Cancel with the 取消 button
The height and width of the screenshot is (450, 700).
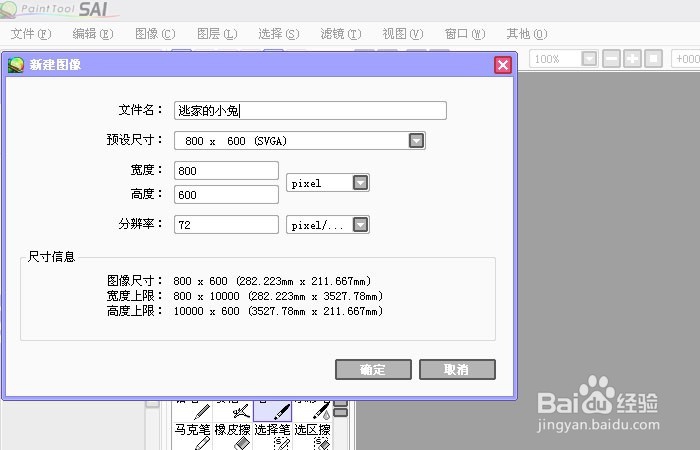457,370
